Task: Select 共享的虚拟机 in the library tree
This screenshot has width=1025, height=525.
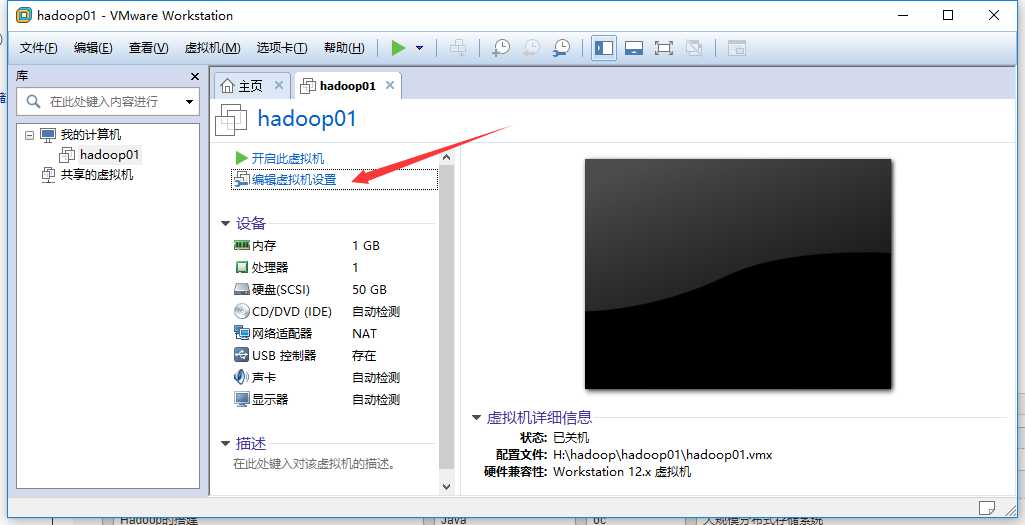Action: click(97, 175)
